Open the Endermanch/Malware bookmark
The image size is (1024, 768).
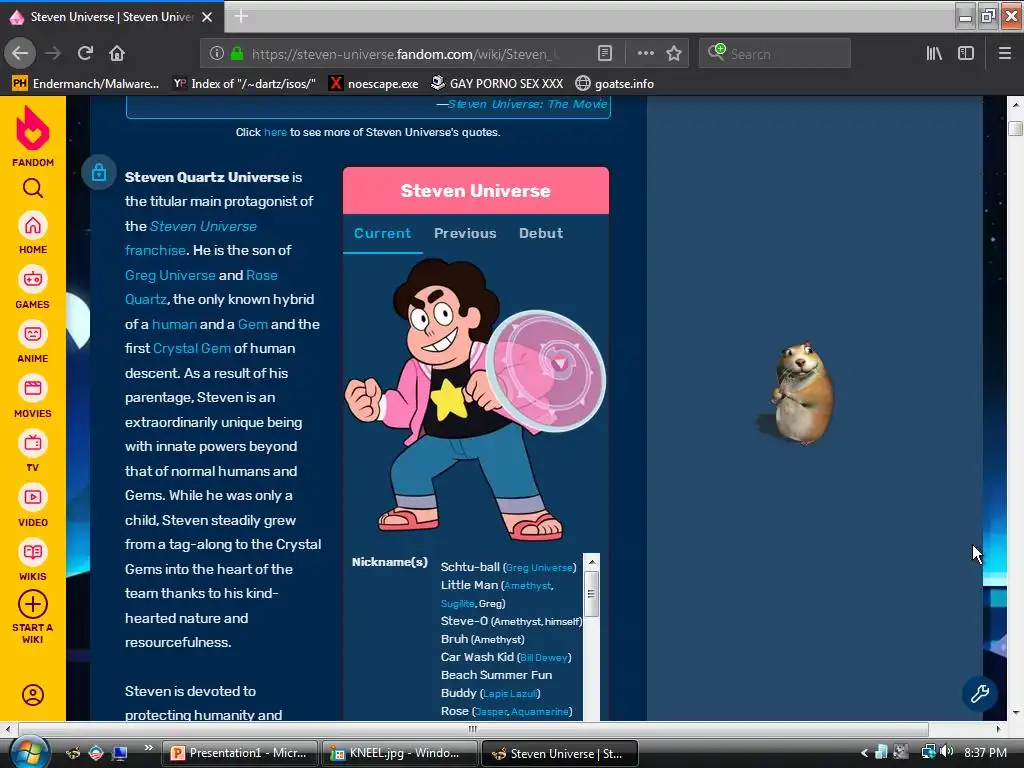click(86, 84)
